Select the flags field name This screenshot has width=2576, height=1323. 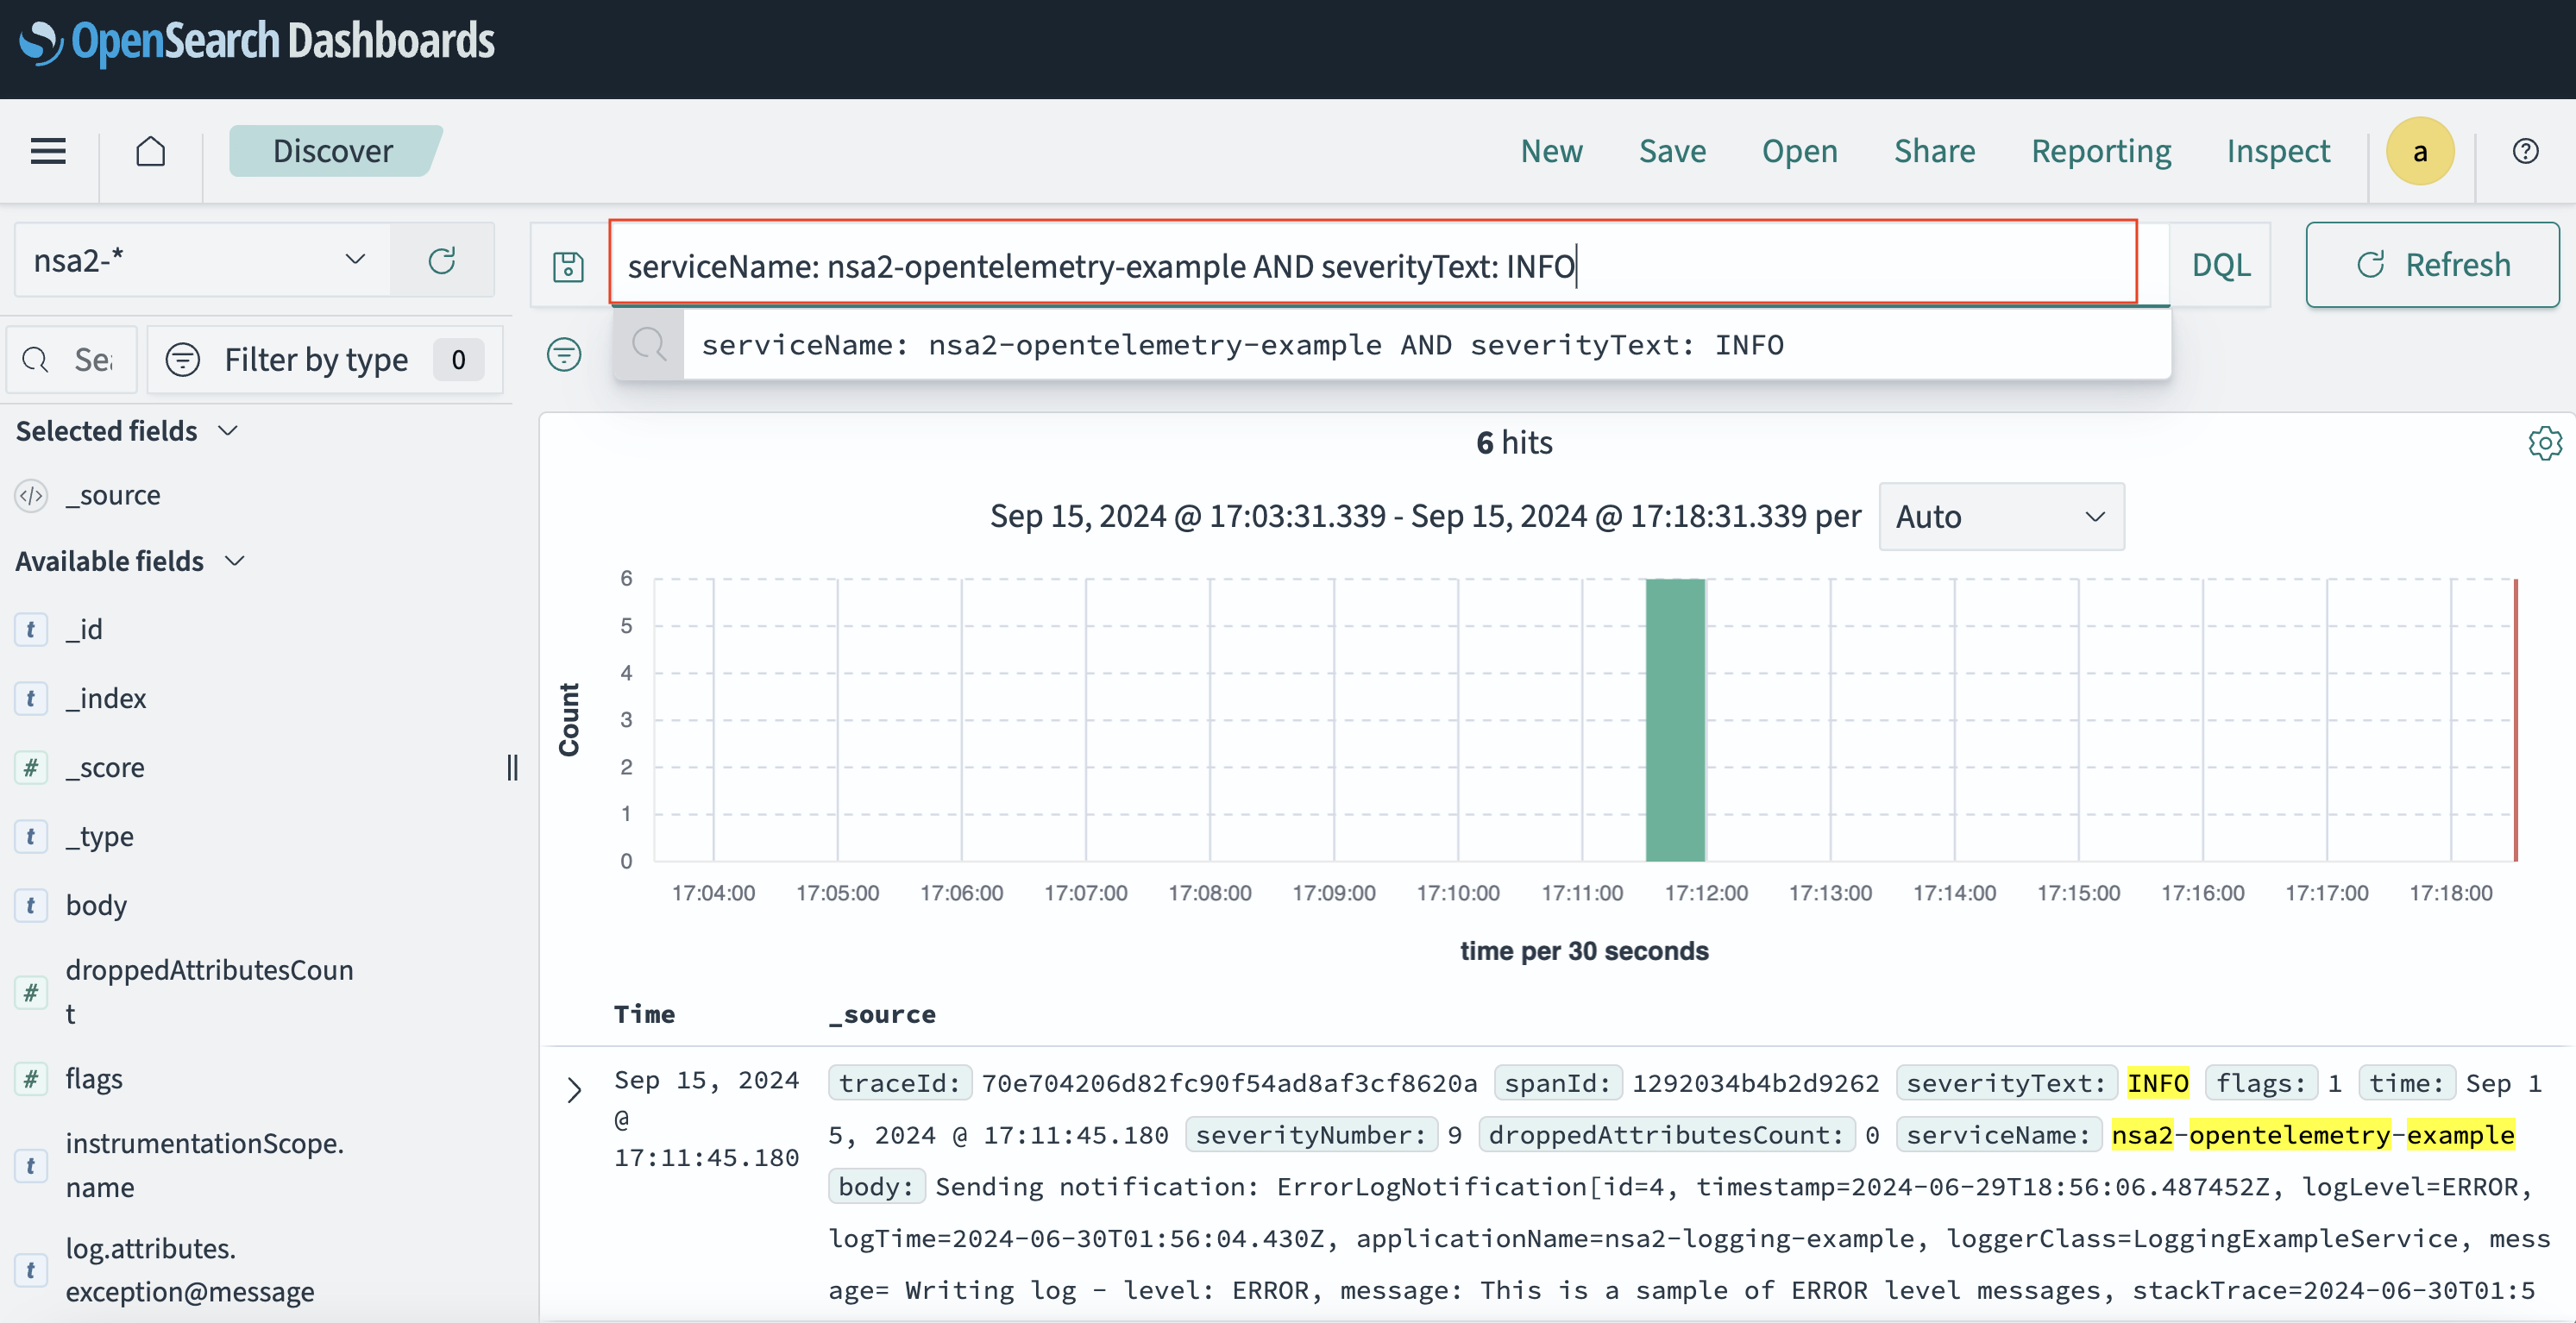coord(94,1079)
